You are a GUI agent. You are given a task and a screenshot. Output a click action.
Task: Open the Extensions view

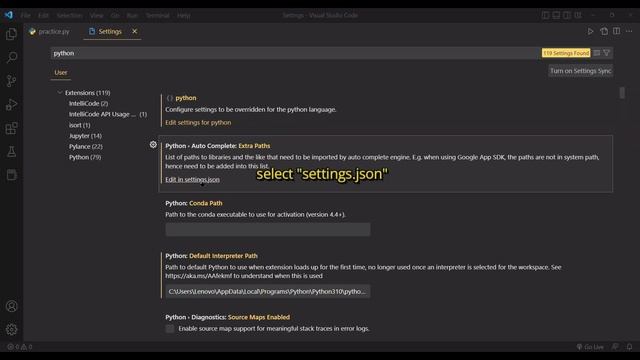pyautogui.click(x=11, y=128)
